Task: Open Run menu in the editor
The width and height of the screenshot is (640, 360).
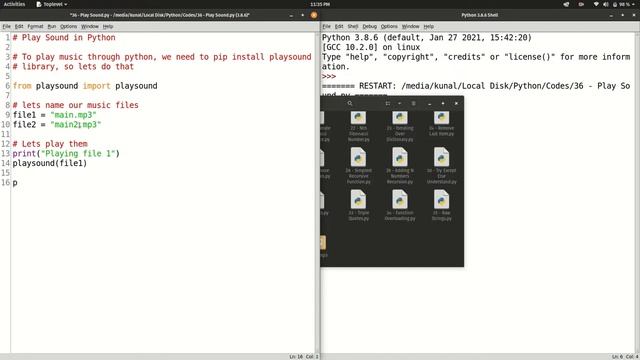Action: click(x=51, y=27)
